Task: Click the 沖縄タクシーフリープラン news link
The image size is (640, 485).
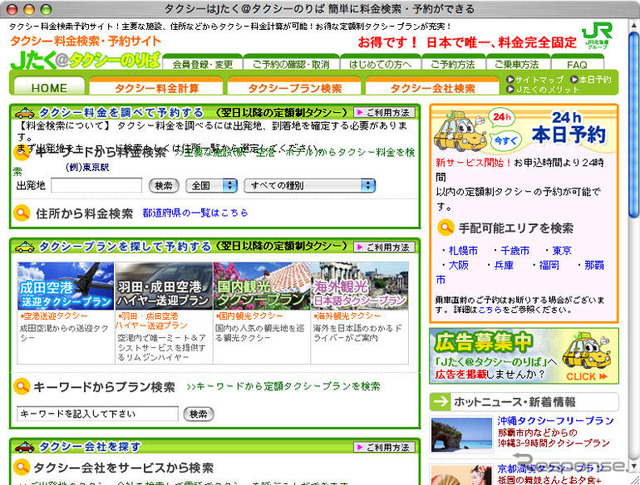Action: pos(556,420)
